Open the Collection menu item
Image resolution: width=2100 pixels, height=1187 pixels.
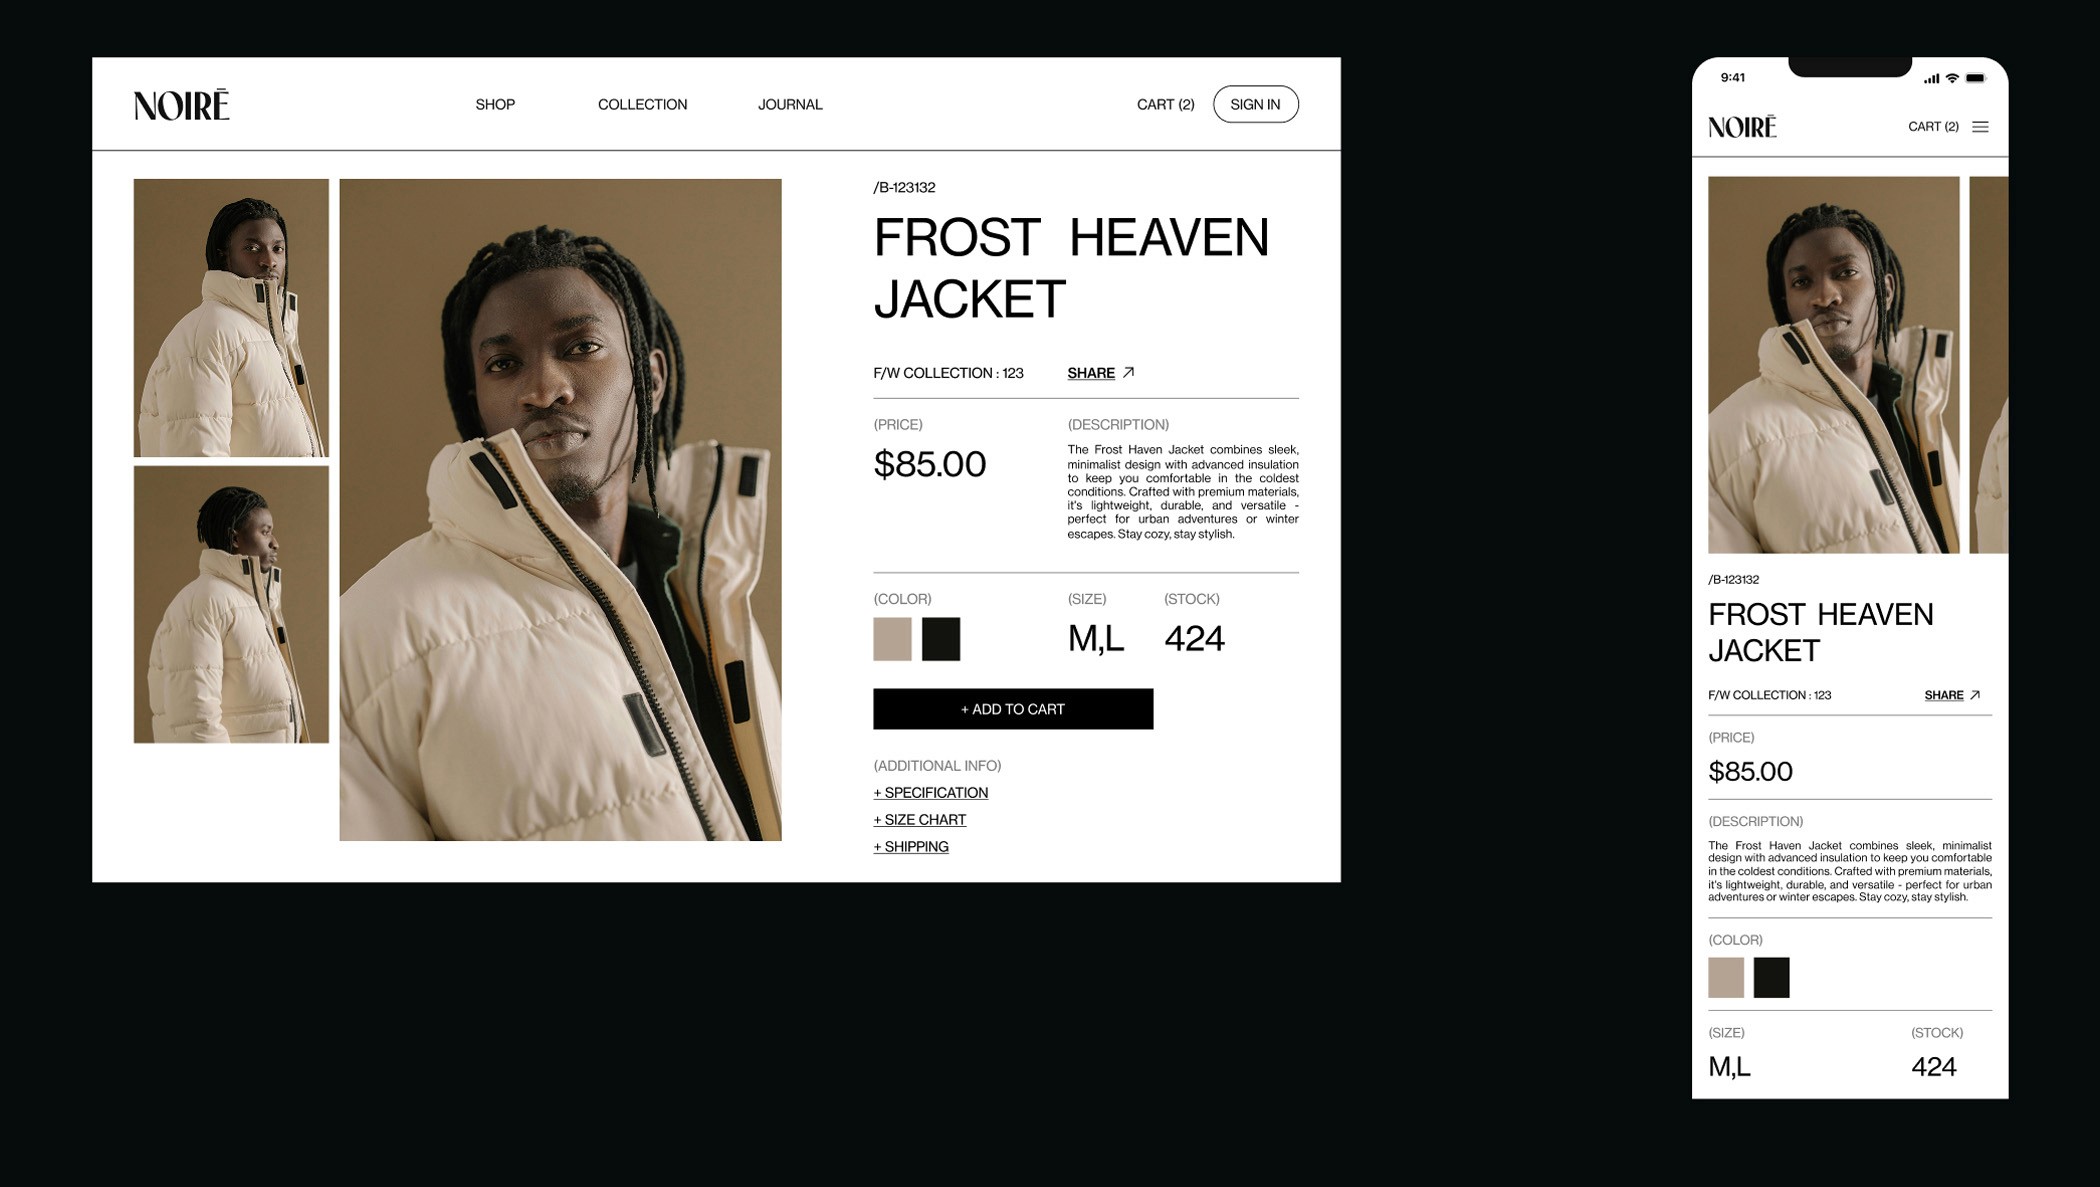pos(642,104)
